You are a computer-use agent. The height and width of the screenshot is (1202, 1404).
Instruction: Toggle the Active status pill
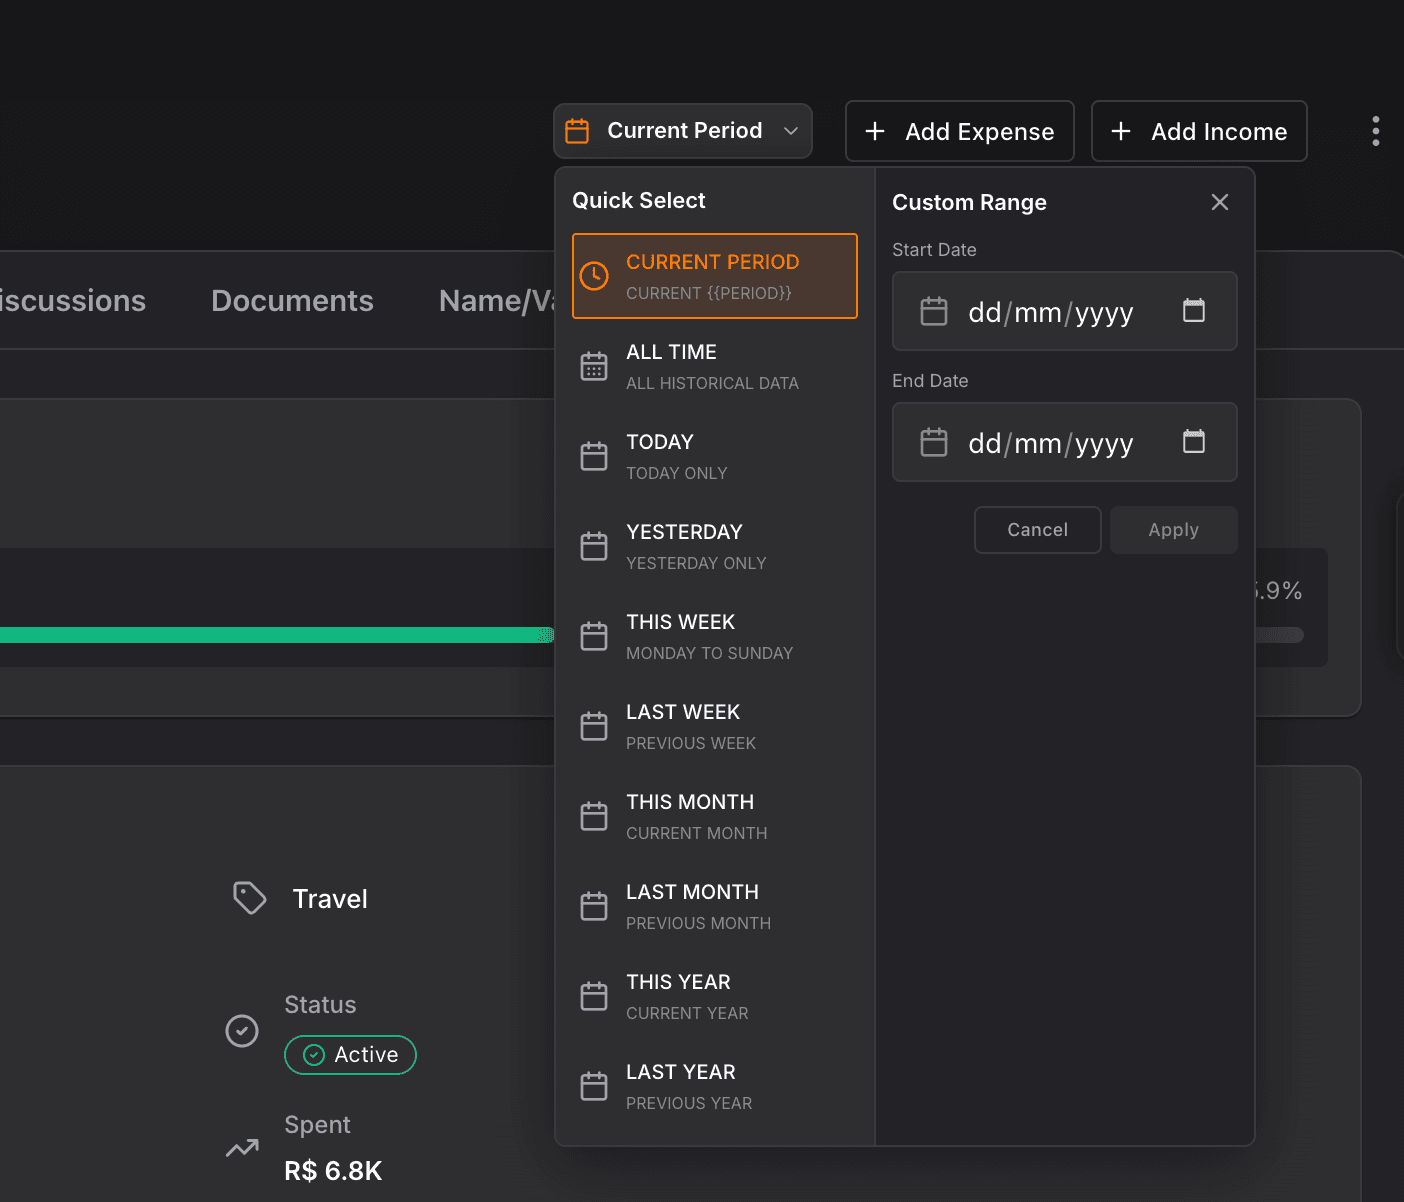point(350,1054)
